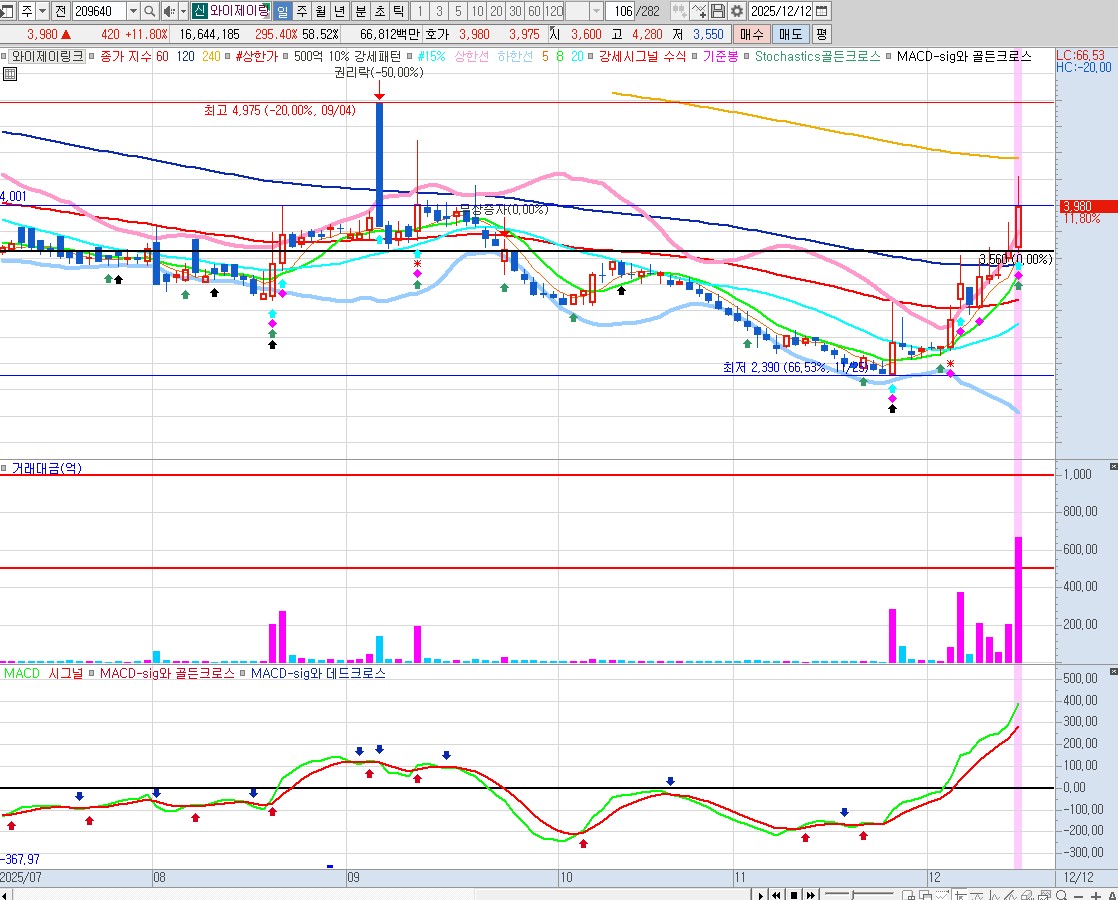Viewport: 1118px width, 900px height.
Task: Click the zoom magnifier icon at bottom
Action: (1062, 895)
